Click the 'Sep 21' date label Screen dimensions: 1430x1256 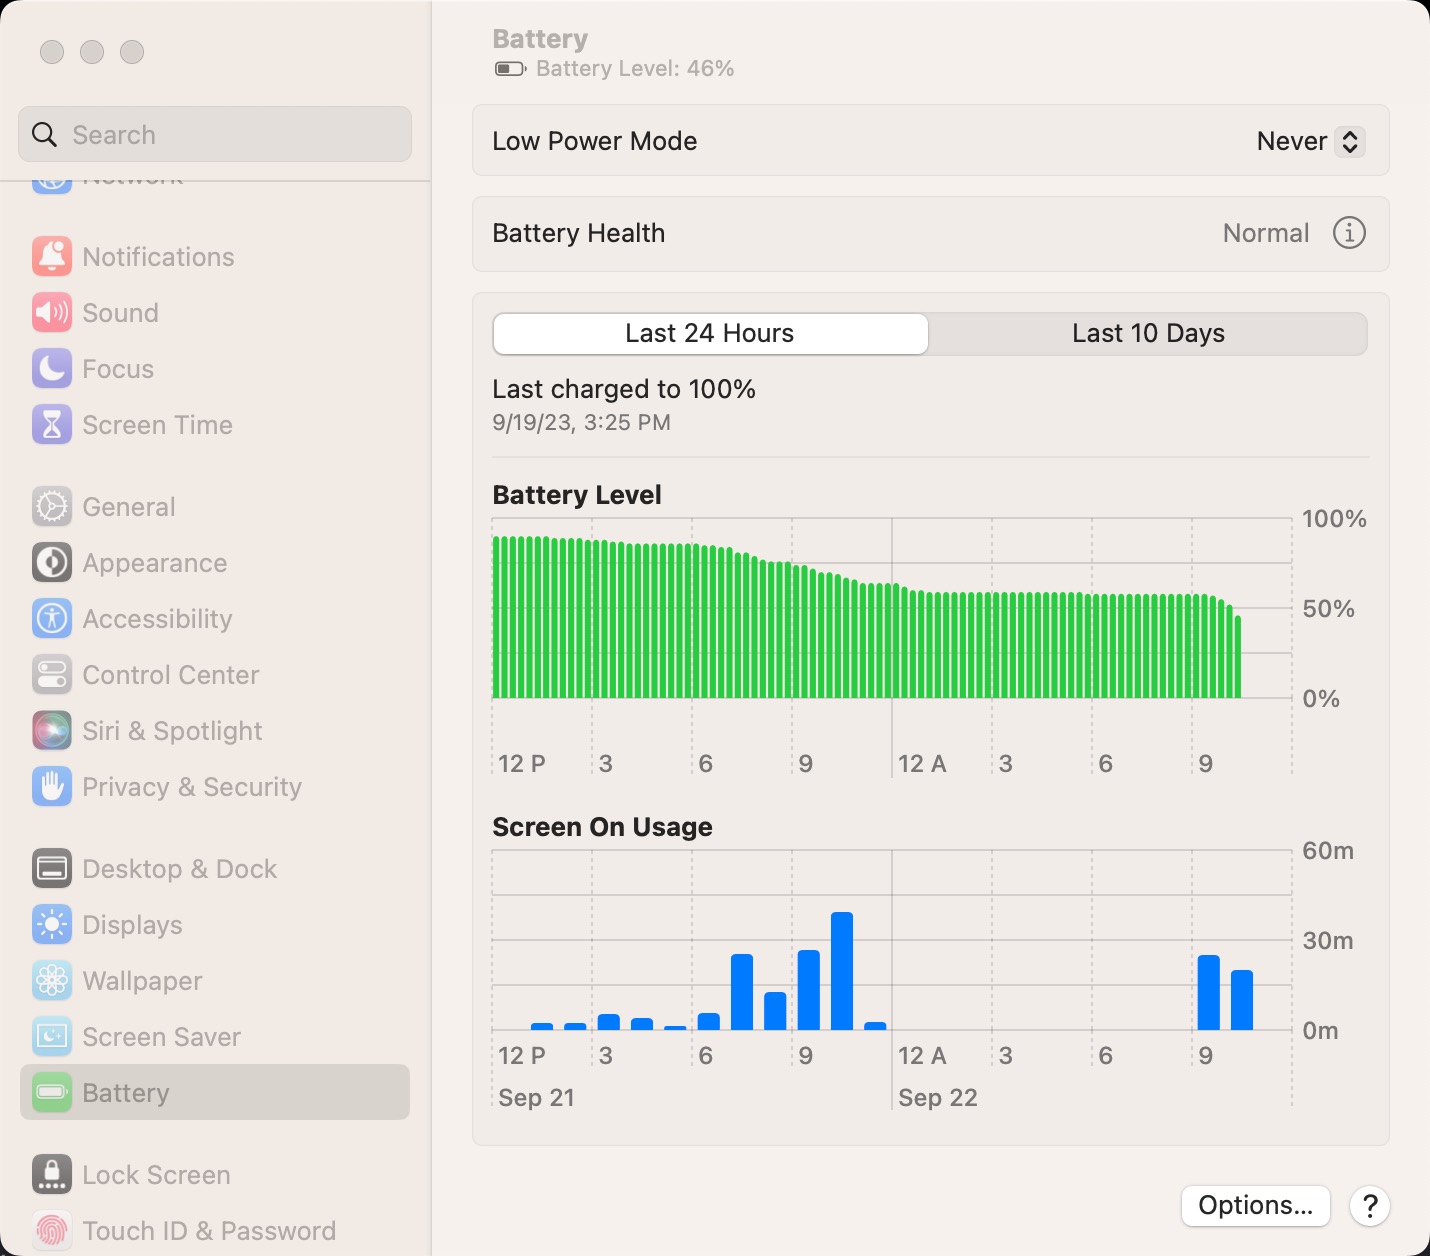(x=537, y=1098)
